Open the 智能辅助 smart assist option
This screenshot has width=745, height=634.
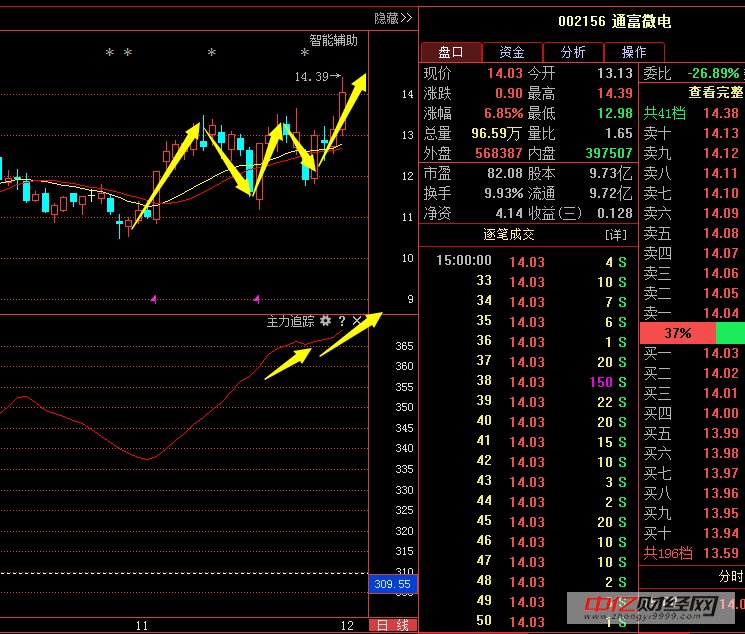click(x=333, y=41)
